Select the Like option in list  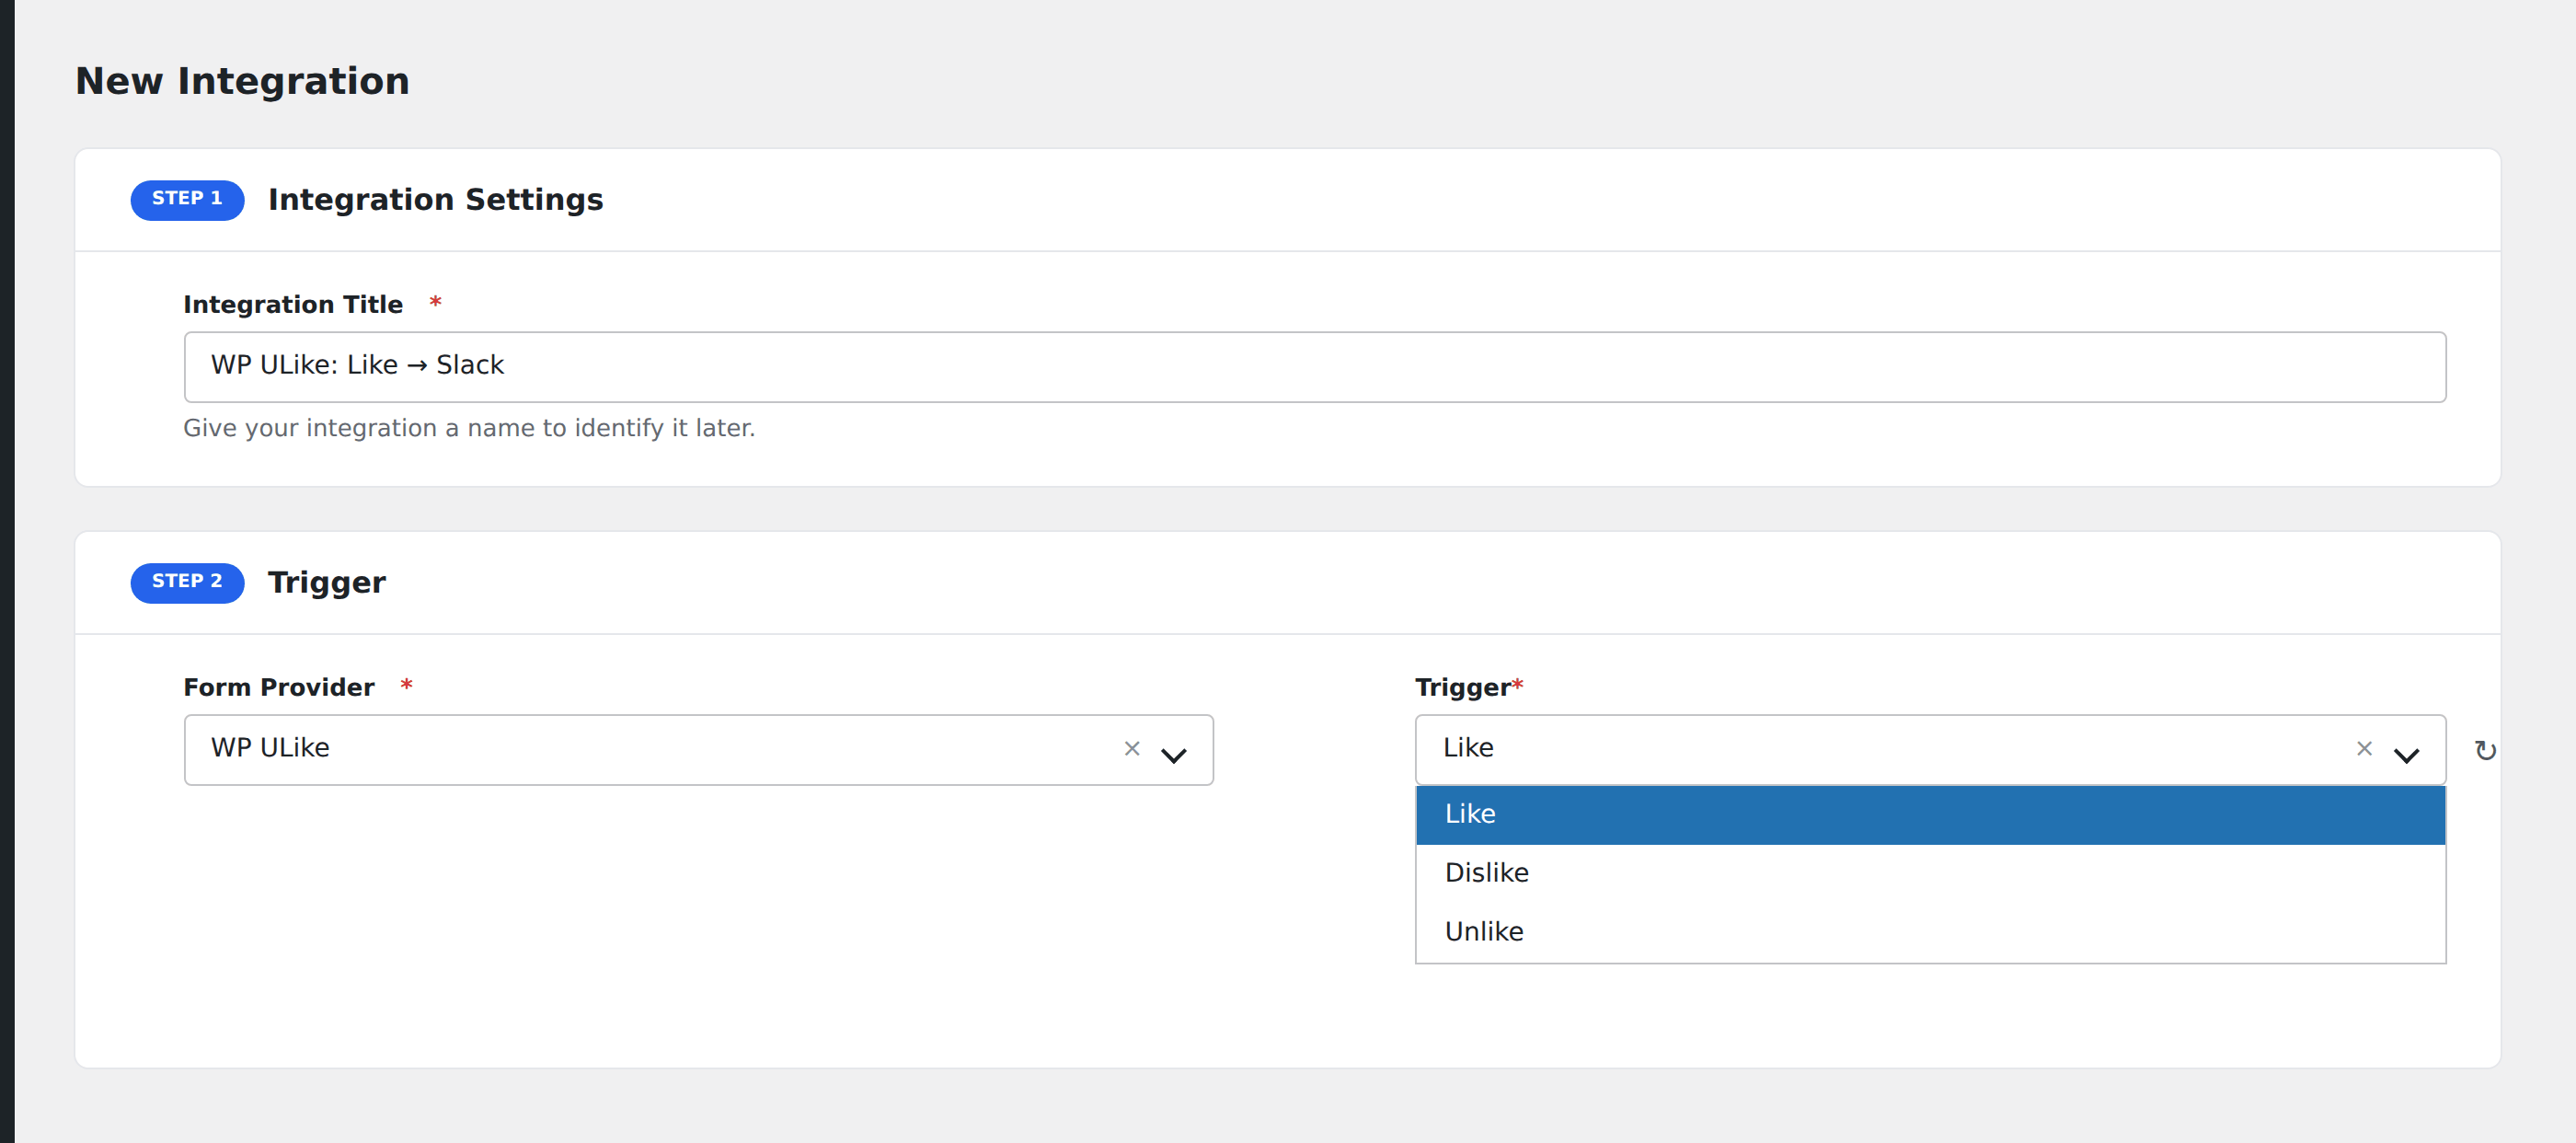(1930, 814)
